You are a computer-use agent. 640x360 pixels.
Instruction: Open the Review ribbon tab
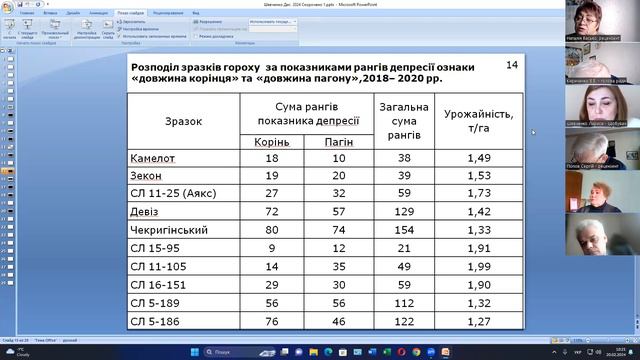tap(168, 13)
